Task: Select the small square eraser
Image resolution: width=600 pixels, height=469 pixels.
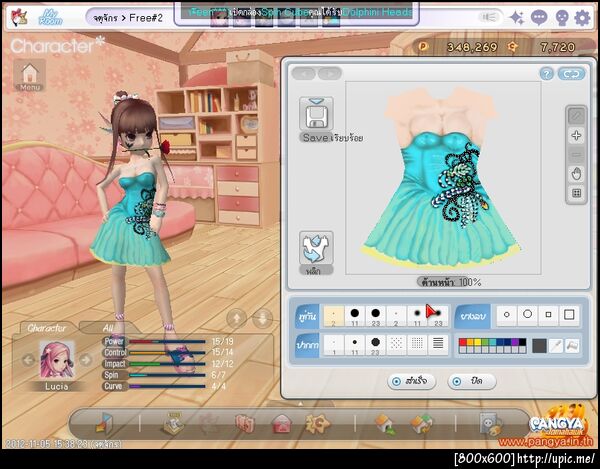Action: click(548, 315)
